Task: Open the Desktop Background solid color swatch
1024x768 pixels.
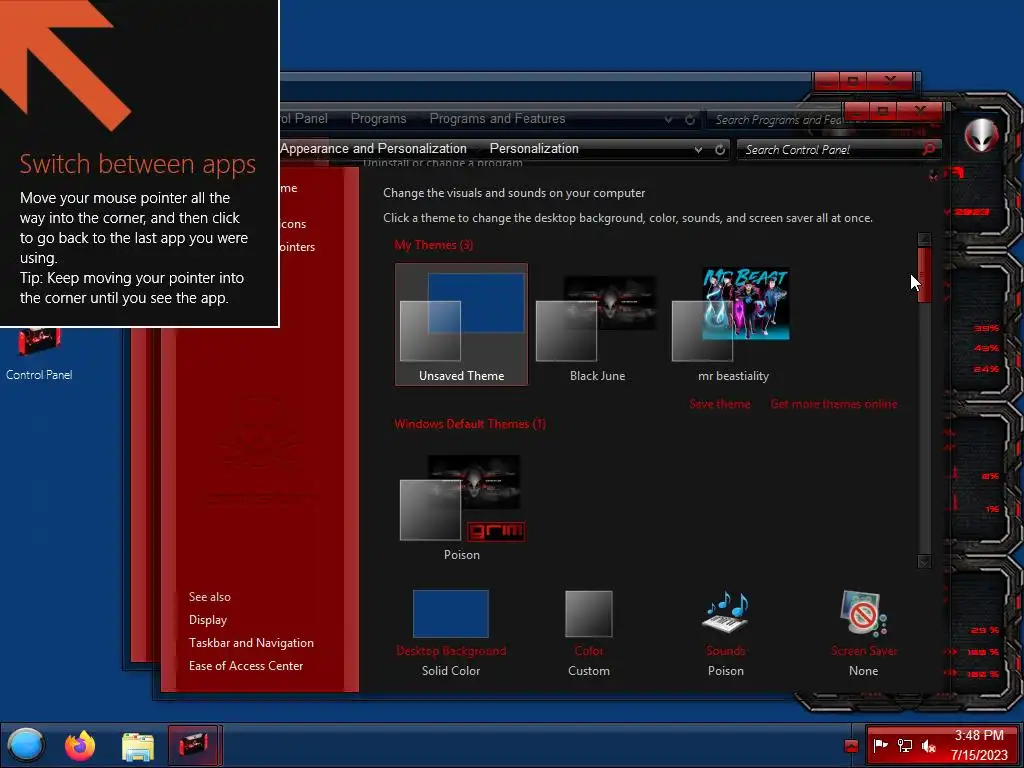Action: point(451,614)
